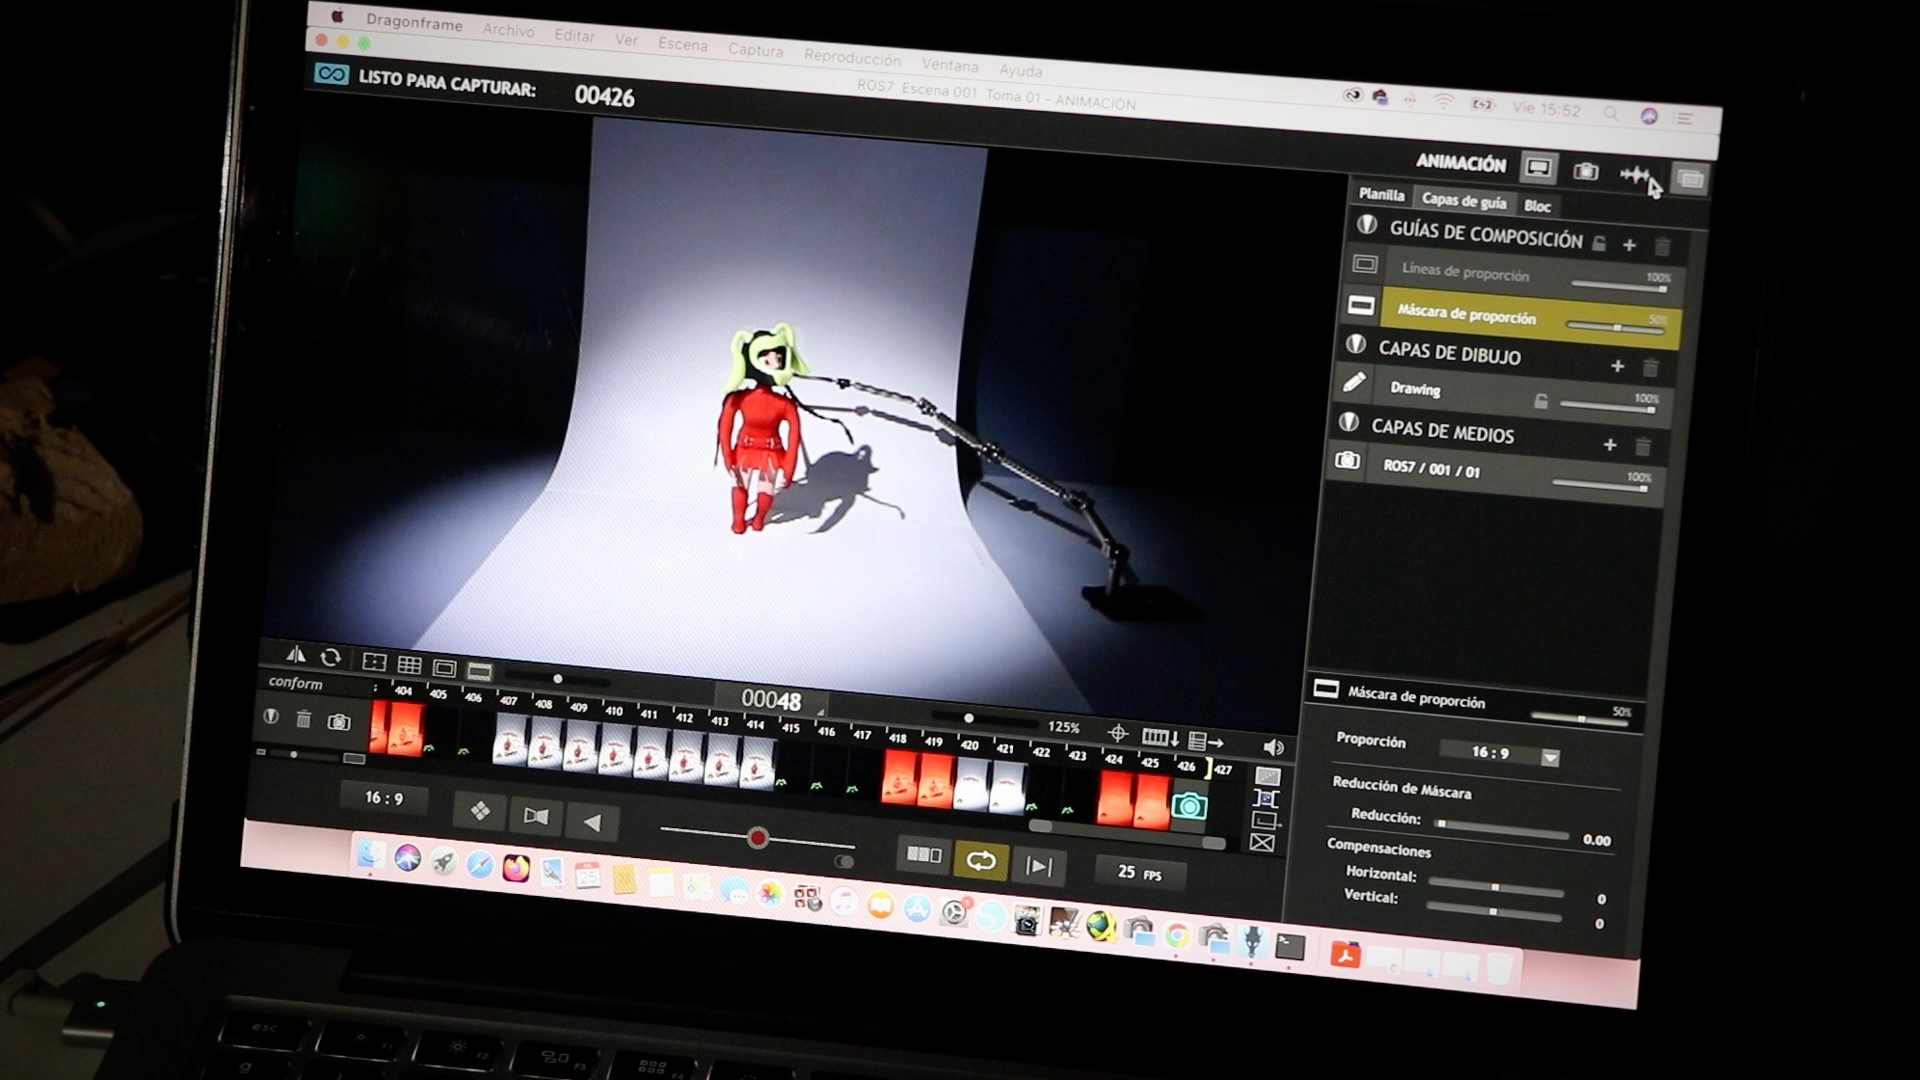The width and height of the screenshot is (1920, 1080).
Task: Toggle the safe-area overlay icon
Action: tap(374, 662)
